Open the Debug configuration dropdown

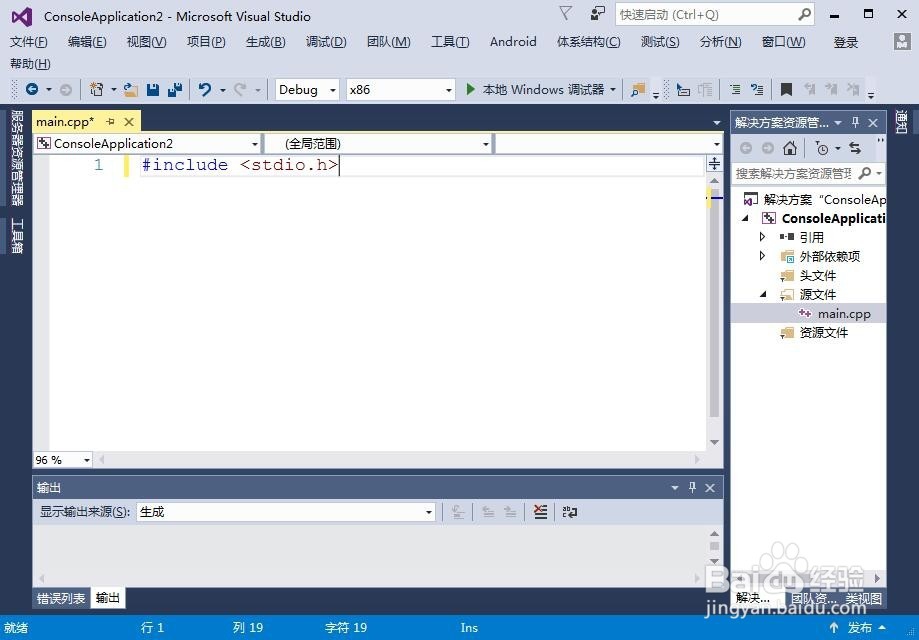click(x=333, y=90)
